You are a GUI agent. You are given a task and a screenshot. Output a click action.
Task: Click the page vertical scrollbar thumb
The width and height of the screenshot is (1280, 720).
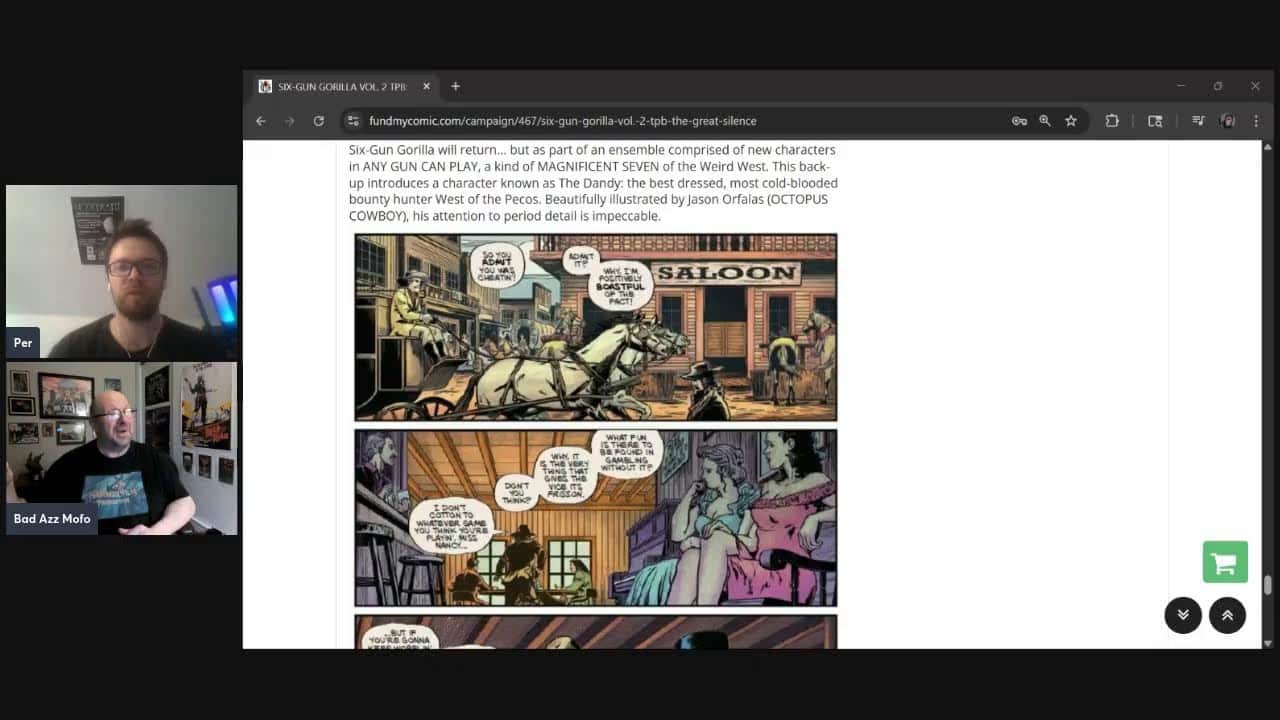pos(1268,585)
